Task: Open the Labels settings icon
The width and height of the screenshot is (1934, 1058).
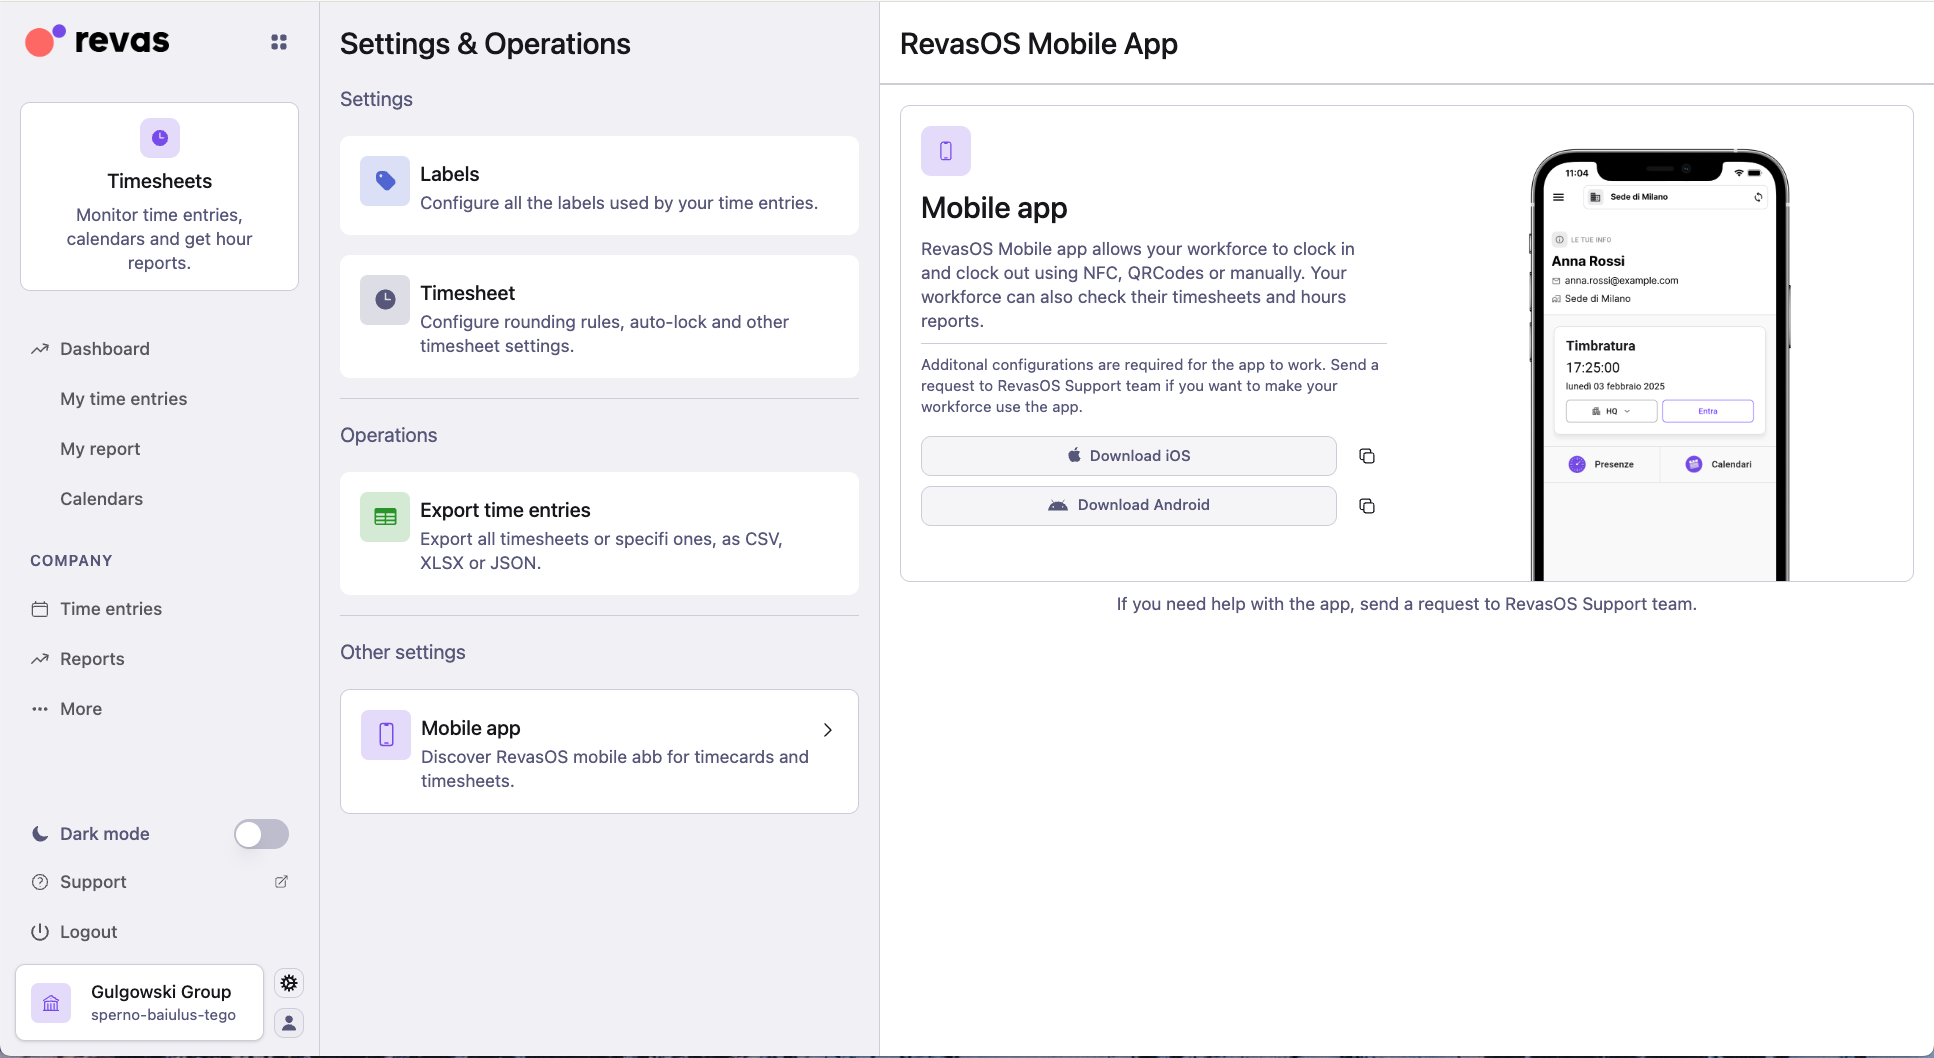Action: pyautogui.click(x=384, y=181)
